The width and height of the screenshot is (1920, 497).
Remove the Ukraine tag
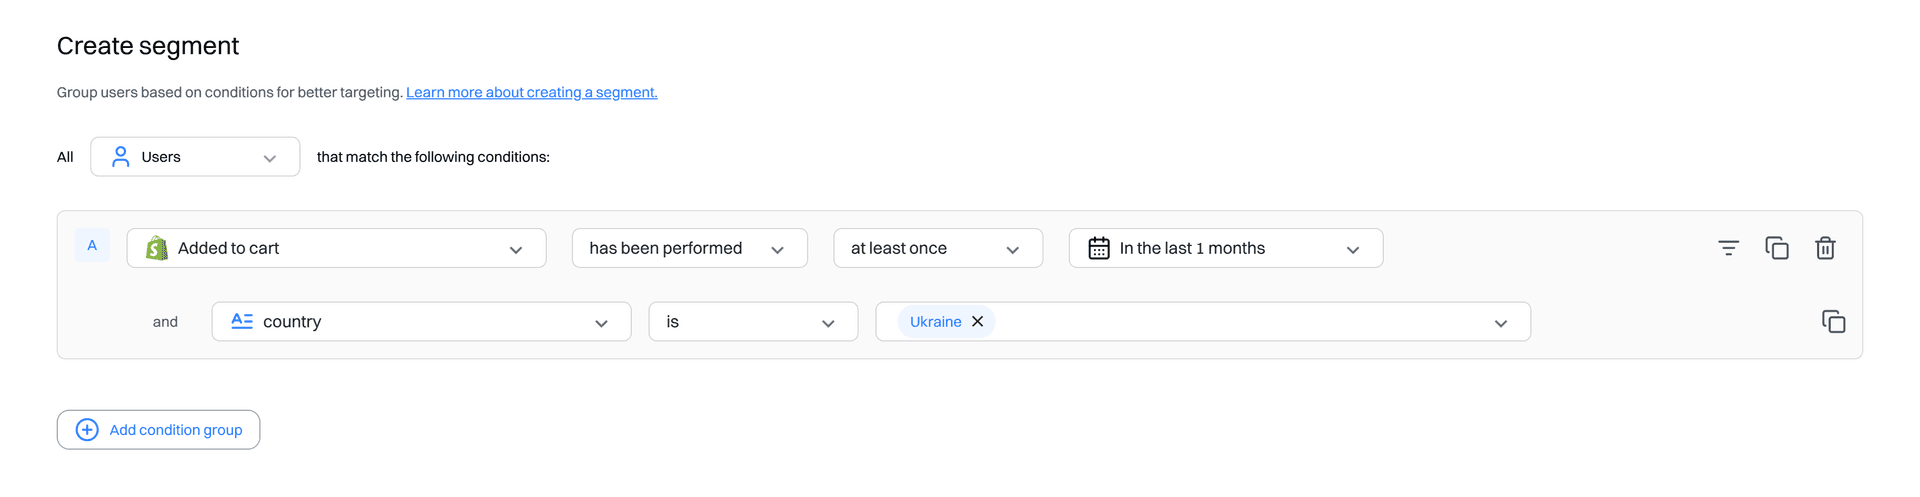[978, 321]
